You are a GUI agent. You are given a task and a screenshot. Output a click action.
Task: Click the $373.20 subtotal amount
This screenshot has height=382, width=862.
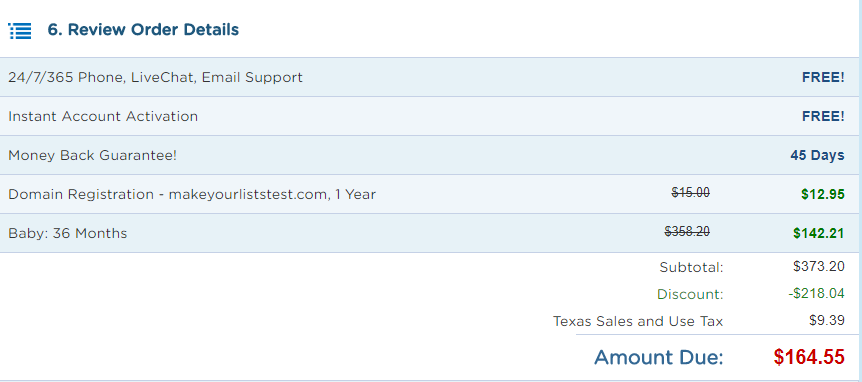[x=819, y=267]
